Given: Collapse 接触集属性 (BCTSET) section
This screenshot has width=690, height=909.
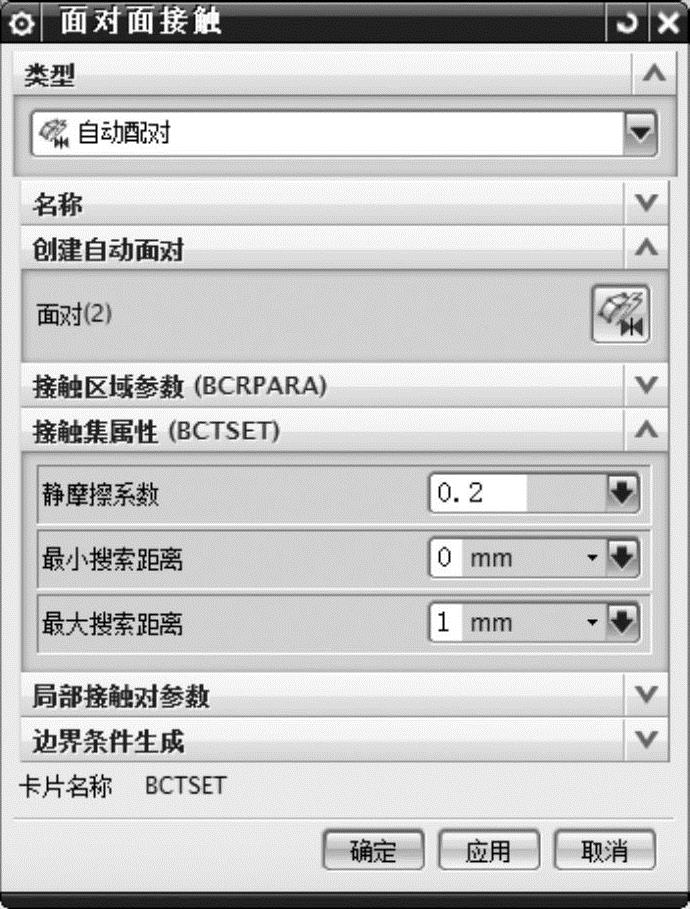Looking at the screenshot, I should pos(648,430).
